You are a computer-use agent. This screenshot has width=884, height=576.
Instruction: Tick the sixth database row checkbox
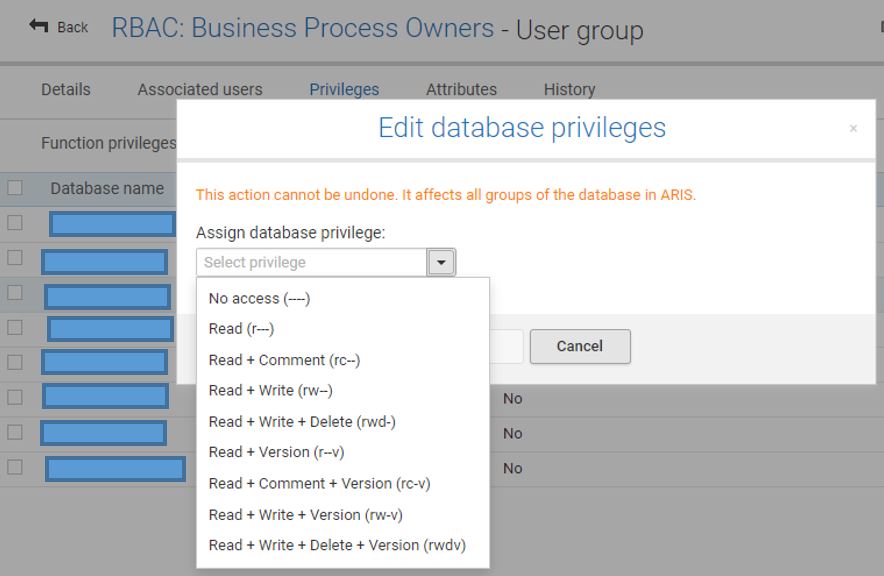coord(15,397)
